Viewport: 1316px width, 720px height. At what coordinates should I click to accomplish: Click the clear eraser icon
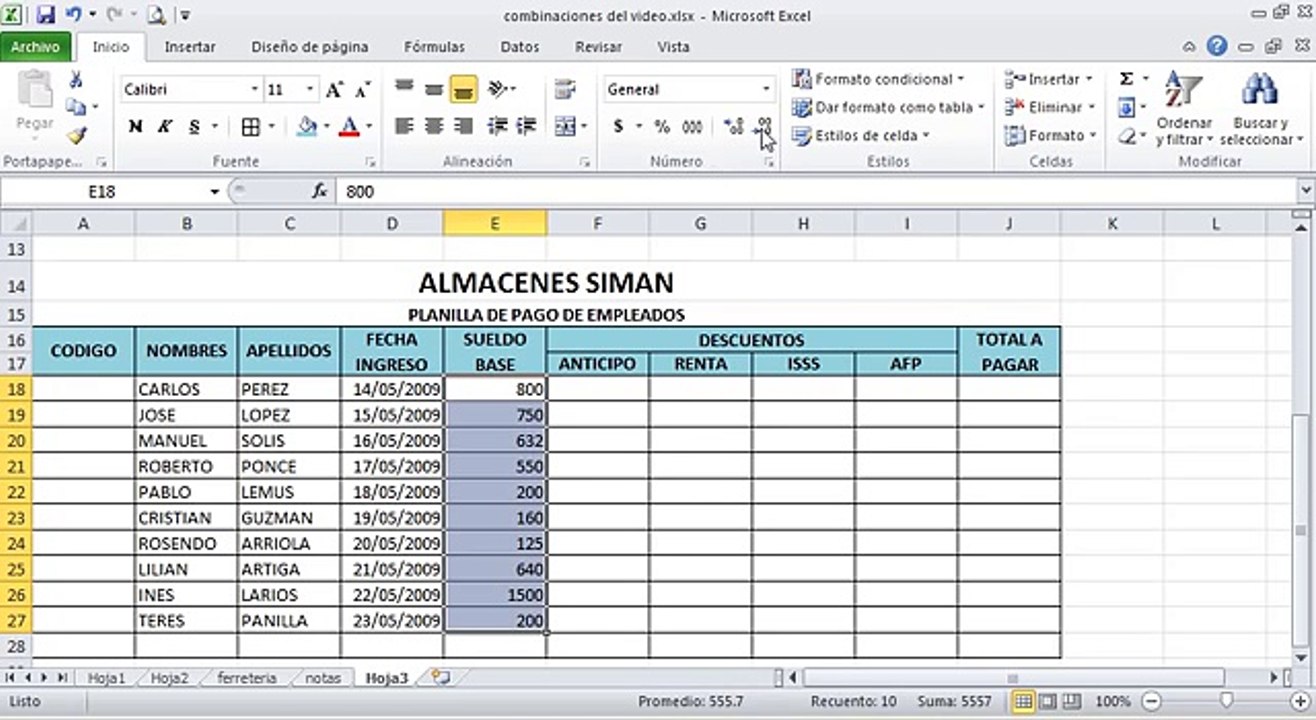[1126, 135]
